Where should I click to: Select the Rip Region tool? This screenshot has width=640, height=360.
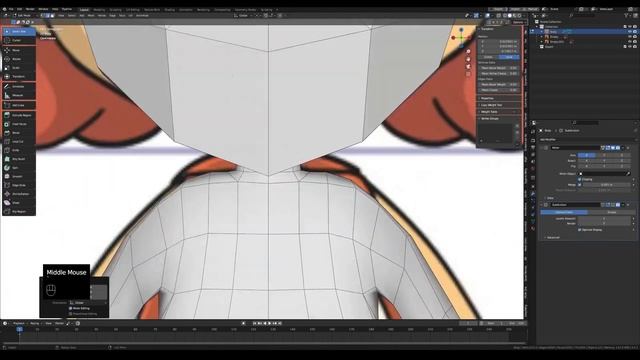[x=19, y=211]
